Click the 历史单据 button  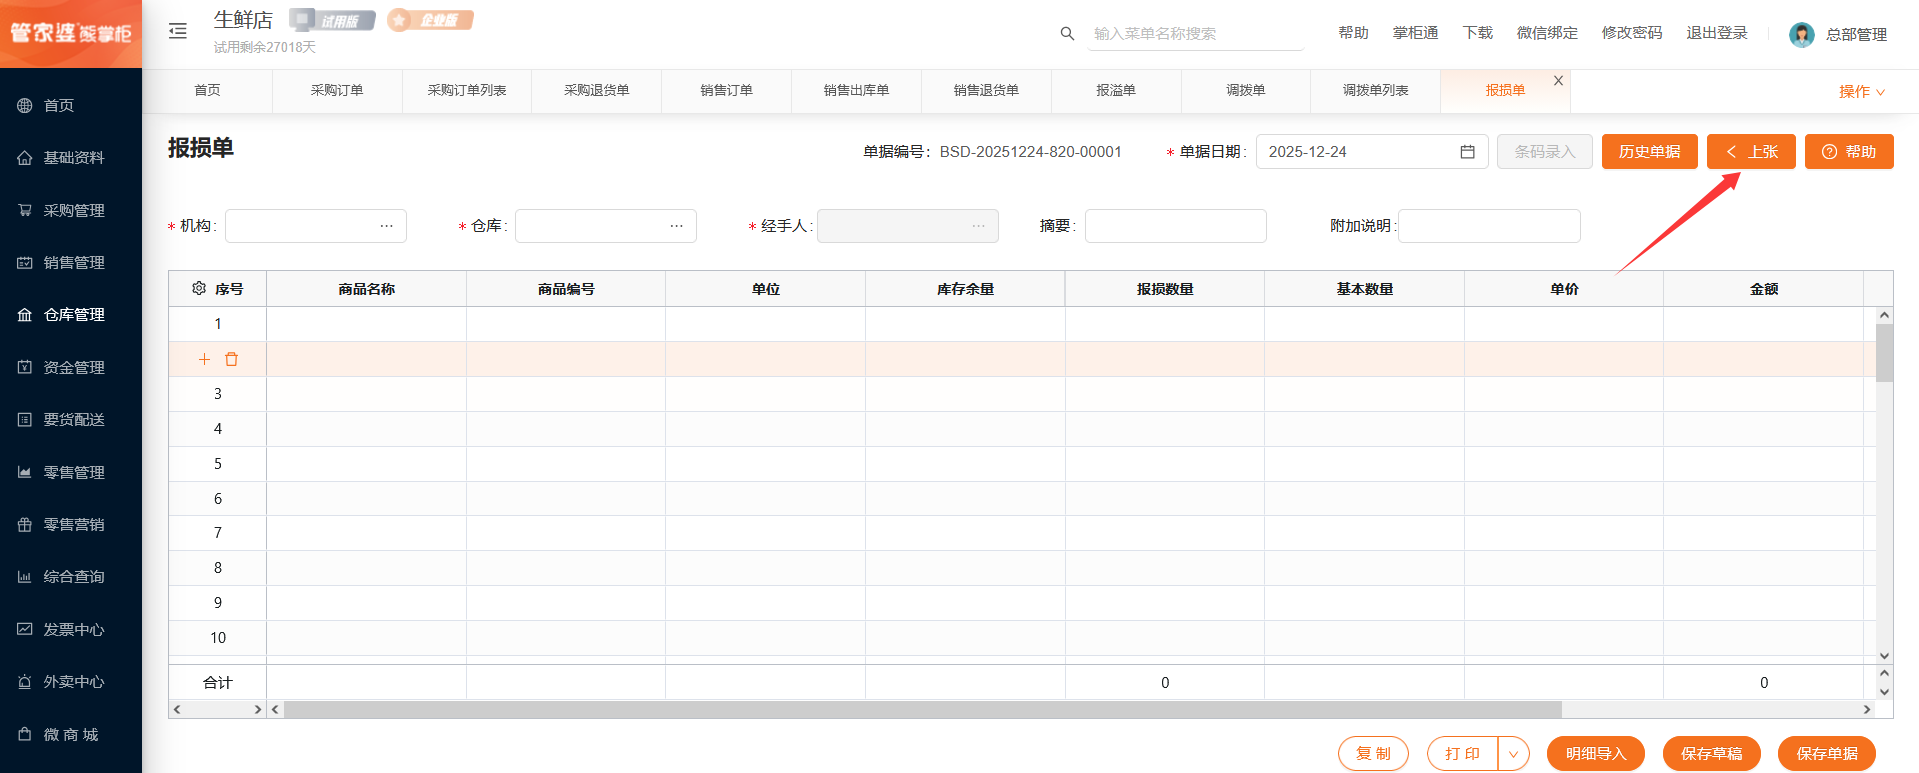pos(1649,152)
